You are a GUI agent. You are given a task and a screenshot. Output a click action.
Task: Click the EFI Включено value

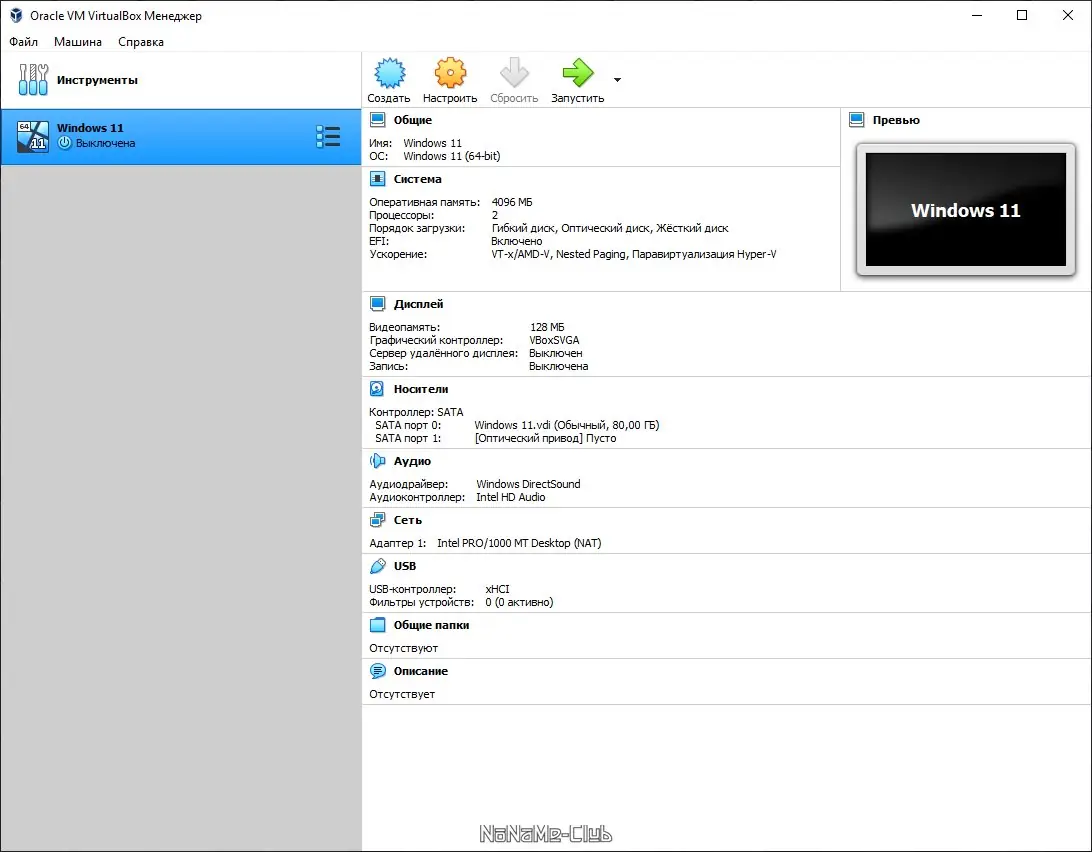[517, 241]
